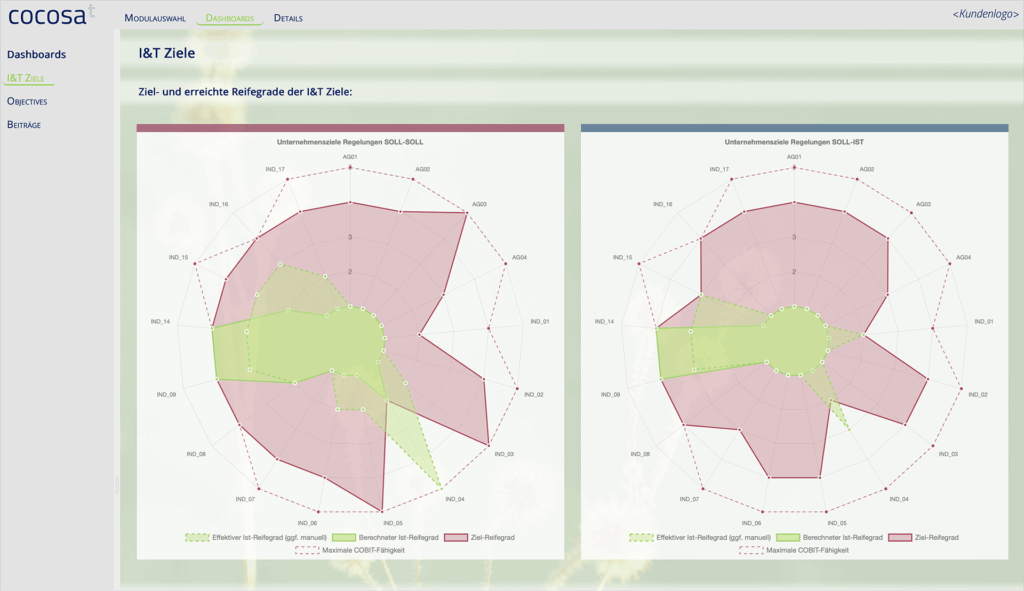Click the Kundenlogo placeholder

[985, 14]
